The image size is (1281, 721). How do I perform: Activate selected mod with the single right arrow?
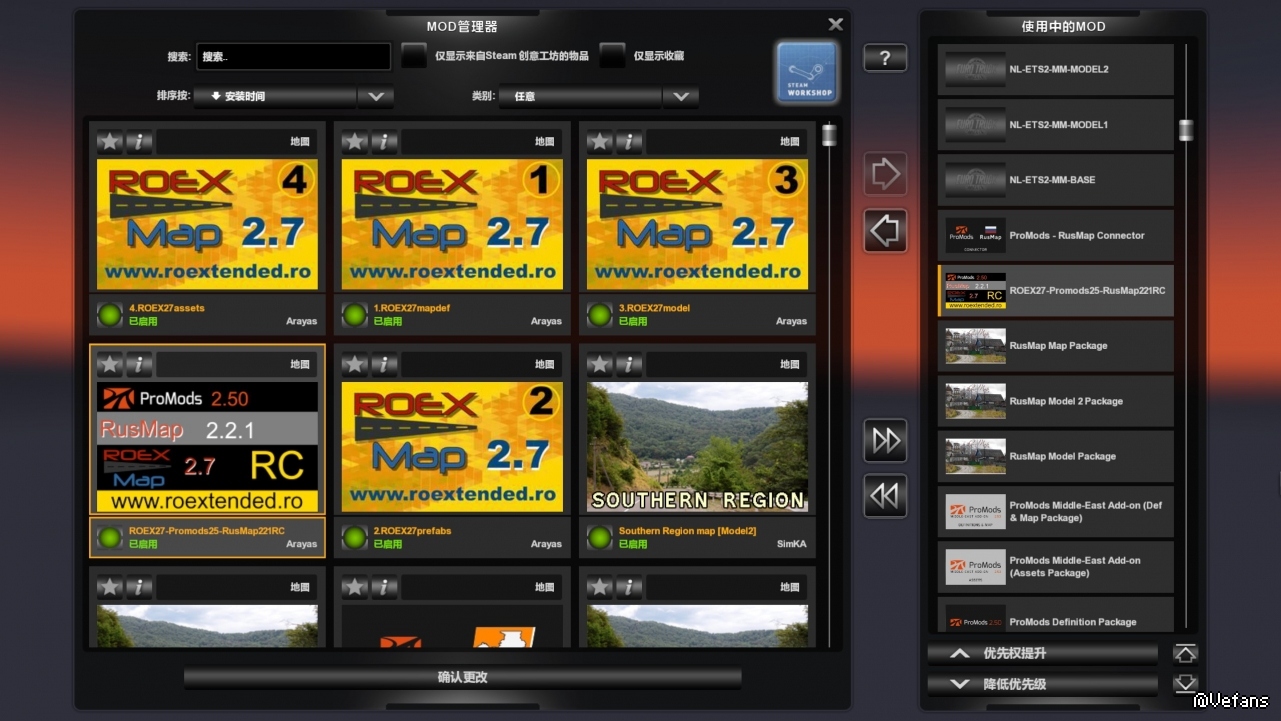(x=885, y=174)
